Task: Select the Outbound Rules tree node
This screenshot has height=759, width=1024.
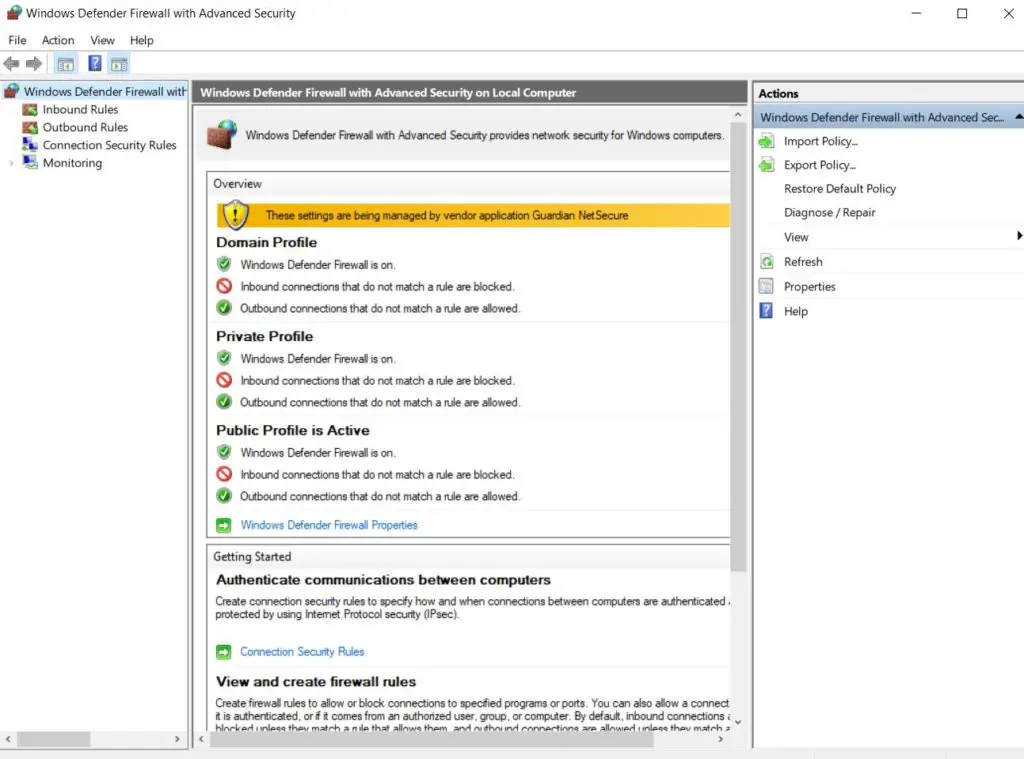Action: coord(85,127)
